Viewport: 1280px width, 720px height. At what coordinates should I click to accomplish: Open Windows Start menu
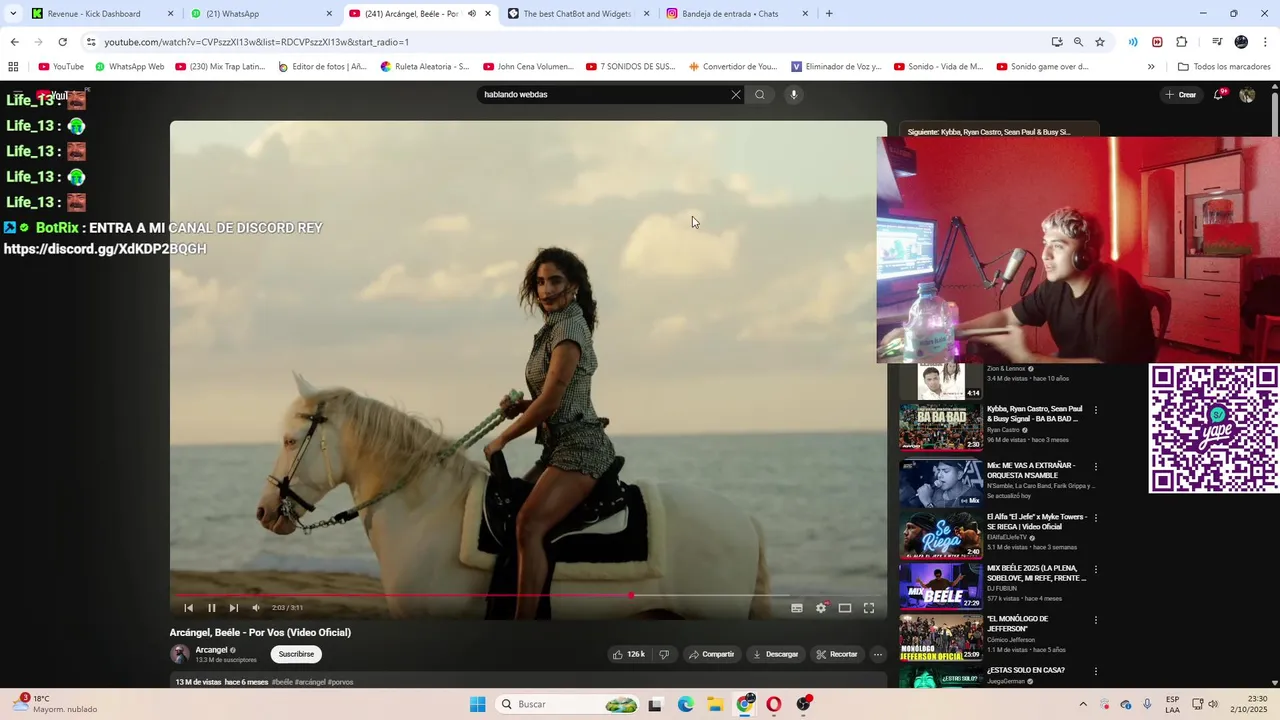pyautogui.click(x=478, y=705)
